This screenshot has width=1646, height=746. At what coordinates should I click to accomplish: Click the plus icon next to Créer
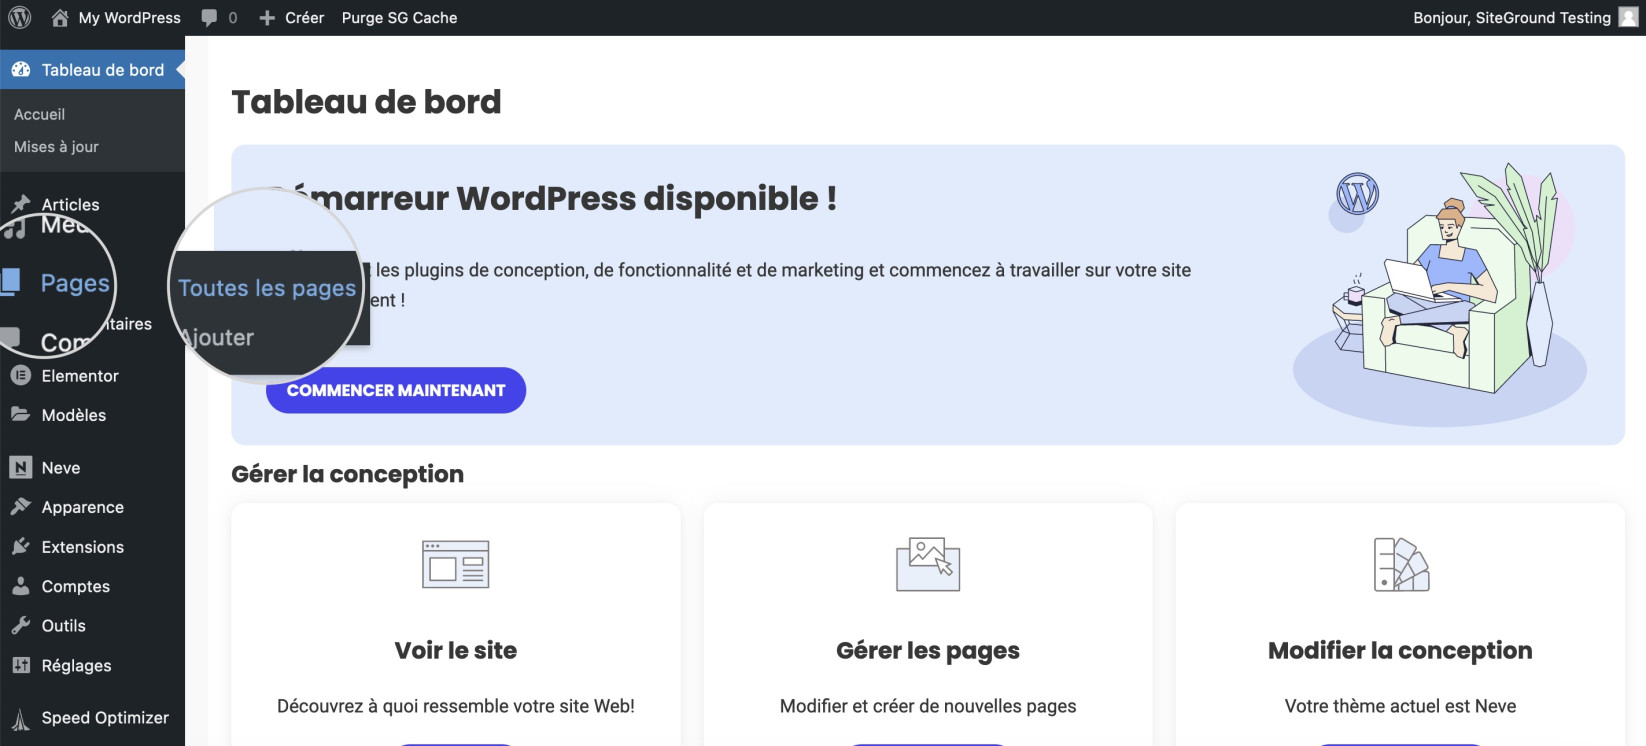coord(267,18)
